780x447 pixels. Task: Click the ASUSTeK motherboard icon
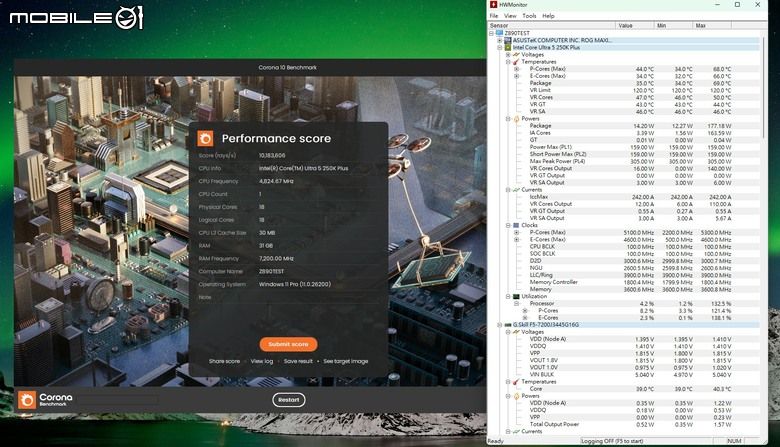tap(508, 40)
